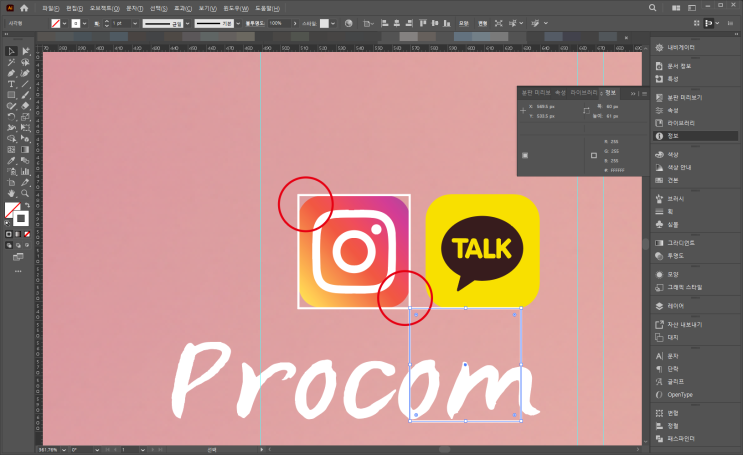Switch to the 정보 tab in floating panel
743x455 pixels.
(x=610, y=93)
